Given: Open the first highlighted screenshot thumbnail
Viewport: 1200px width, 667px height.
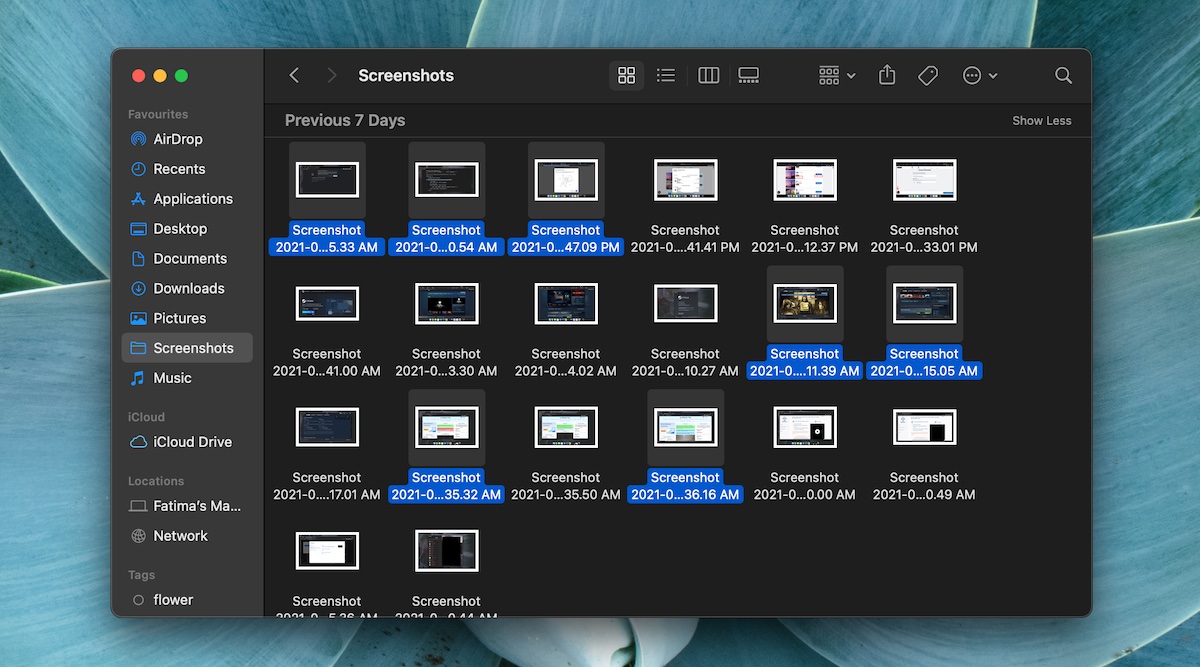Looking at the screenshot, I should 327,178.
